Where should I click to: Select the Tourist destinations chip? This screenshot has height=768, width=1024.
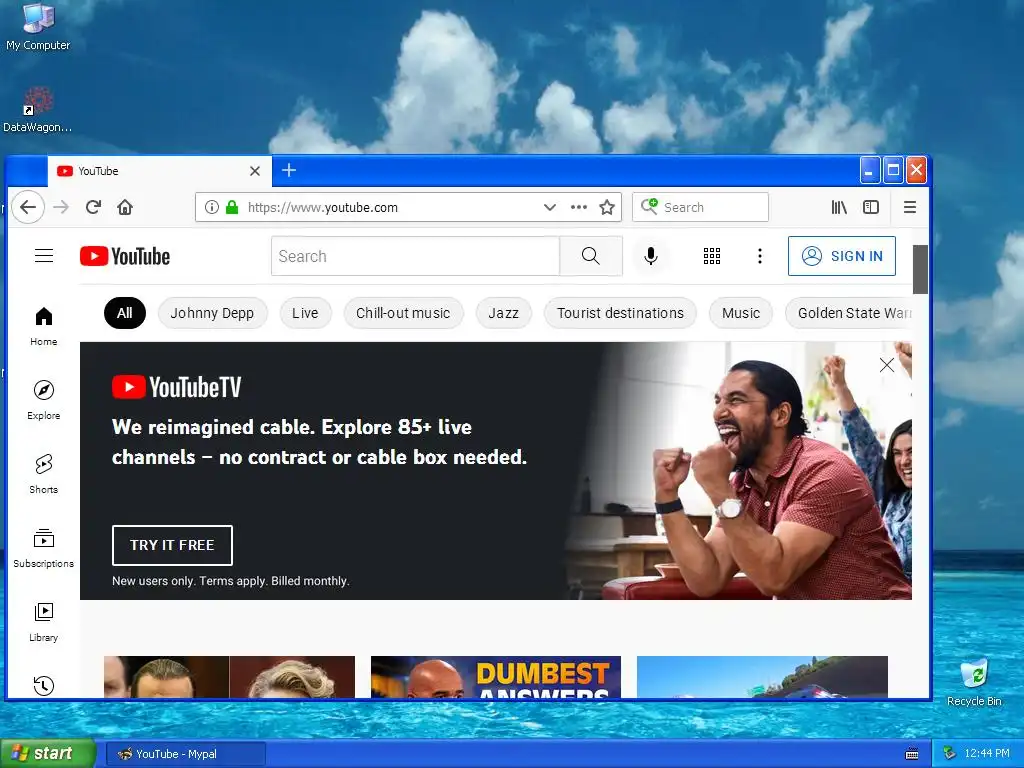620,313
